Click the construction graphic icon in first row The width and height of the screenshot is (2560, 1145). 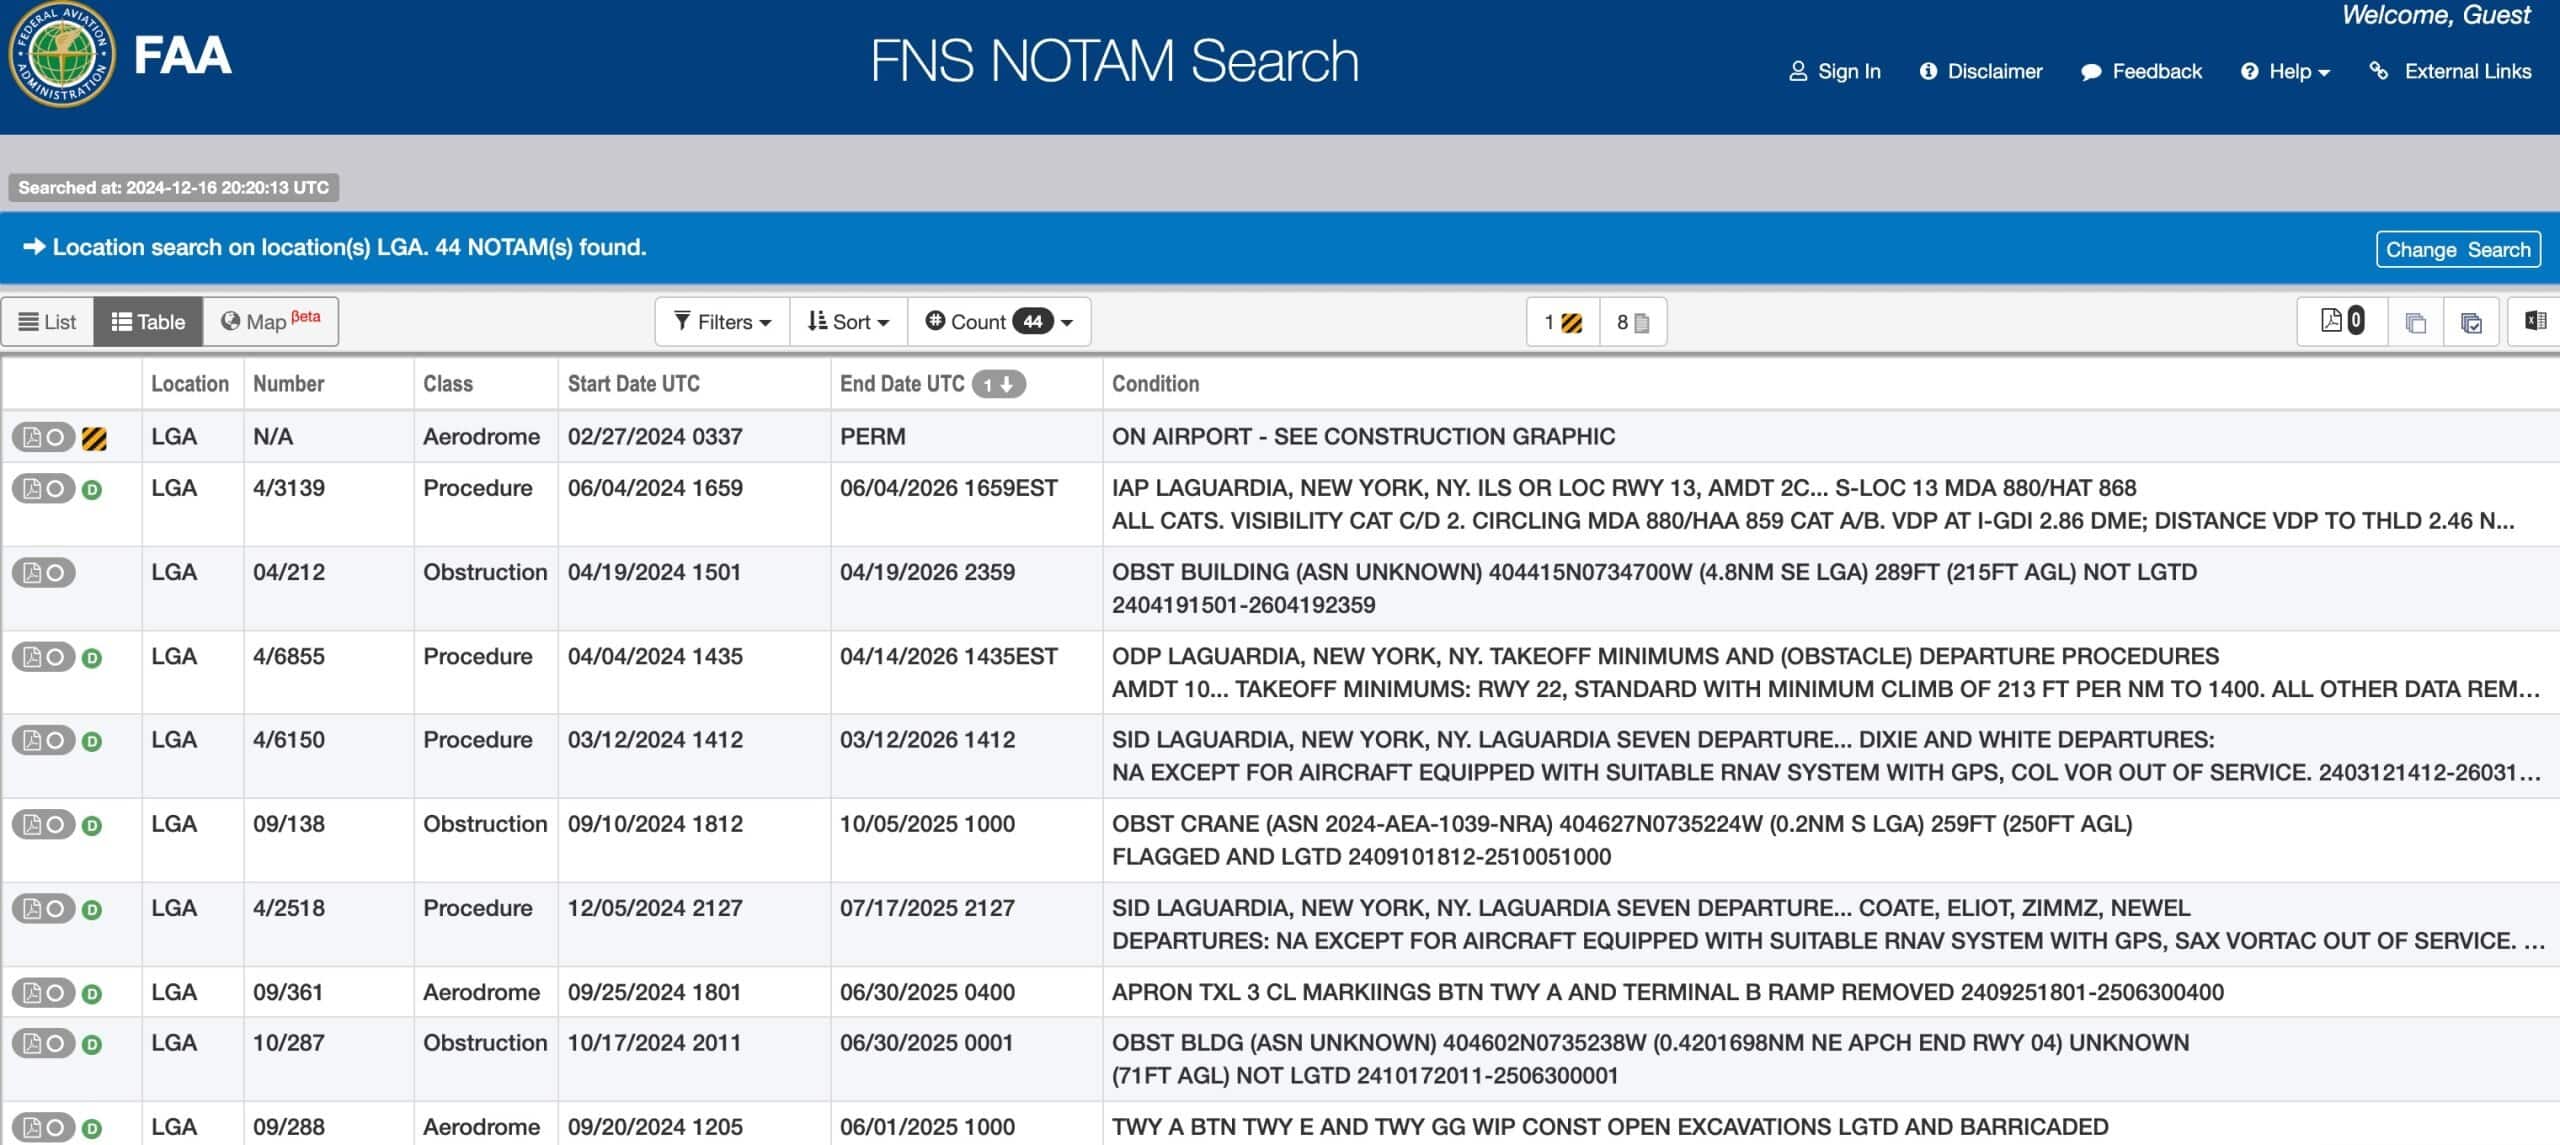94,438
